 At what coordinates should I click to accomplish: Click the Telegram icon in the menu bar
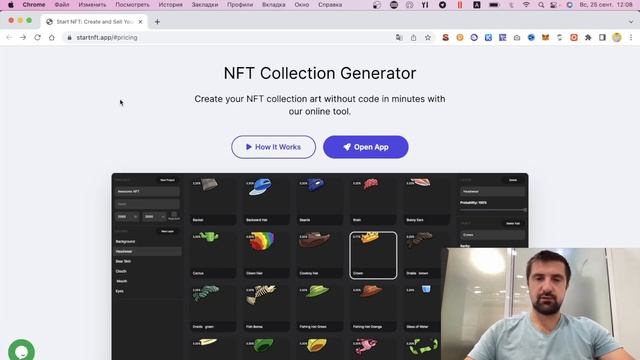[442, 5]
